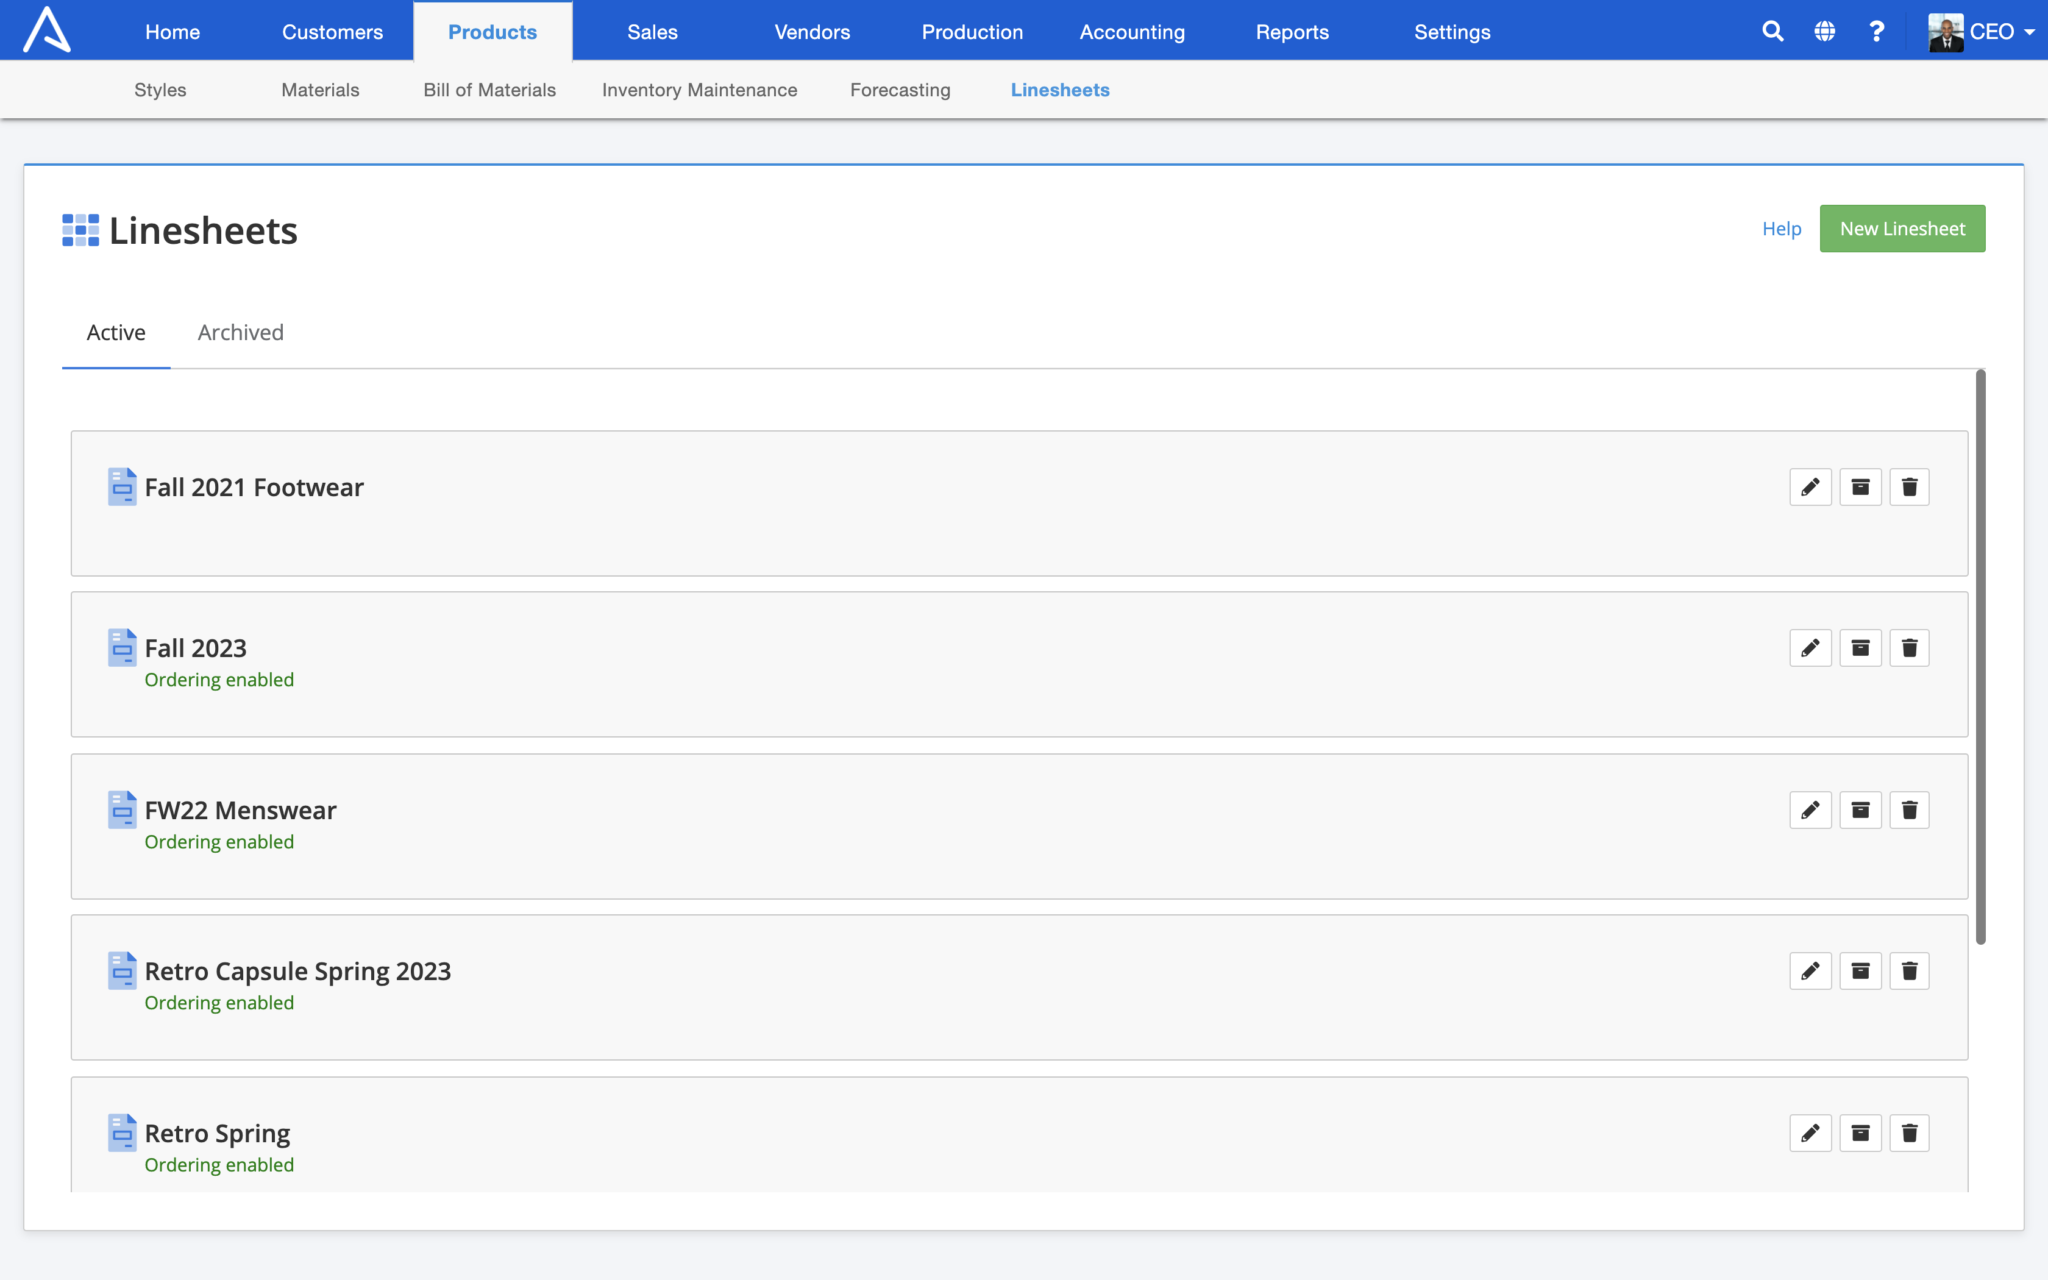Click pencil icon for Retro Capsule Spring 2023
The width and height of the screenshot is (2048, 1280).
coord(1810,971)
